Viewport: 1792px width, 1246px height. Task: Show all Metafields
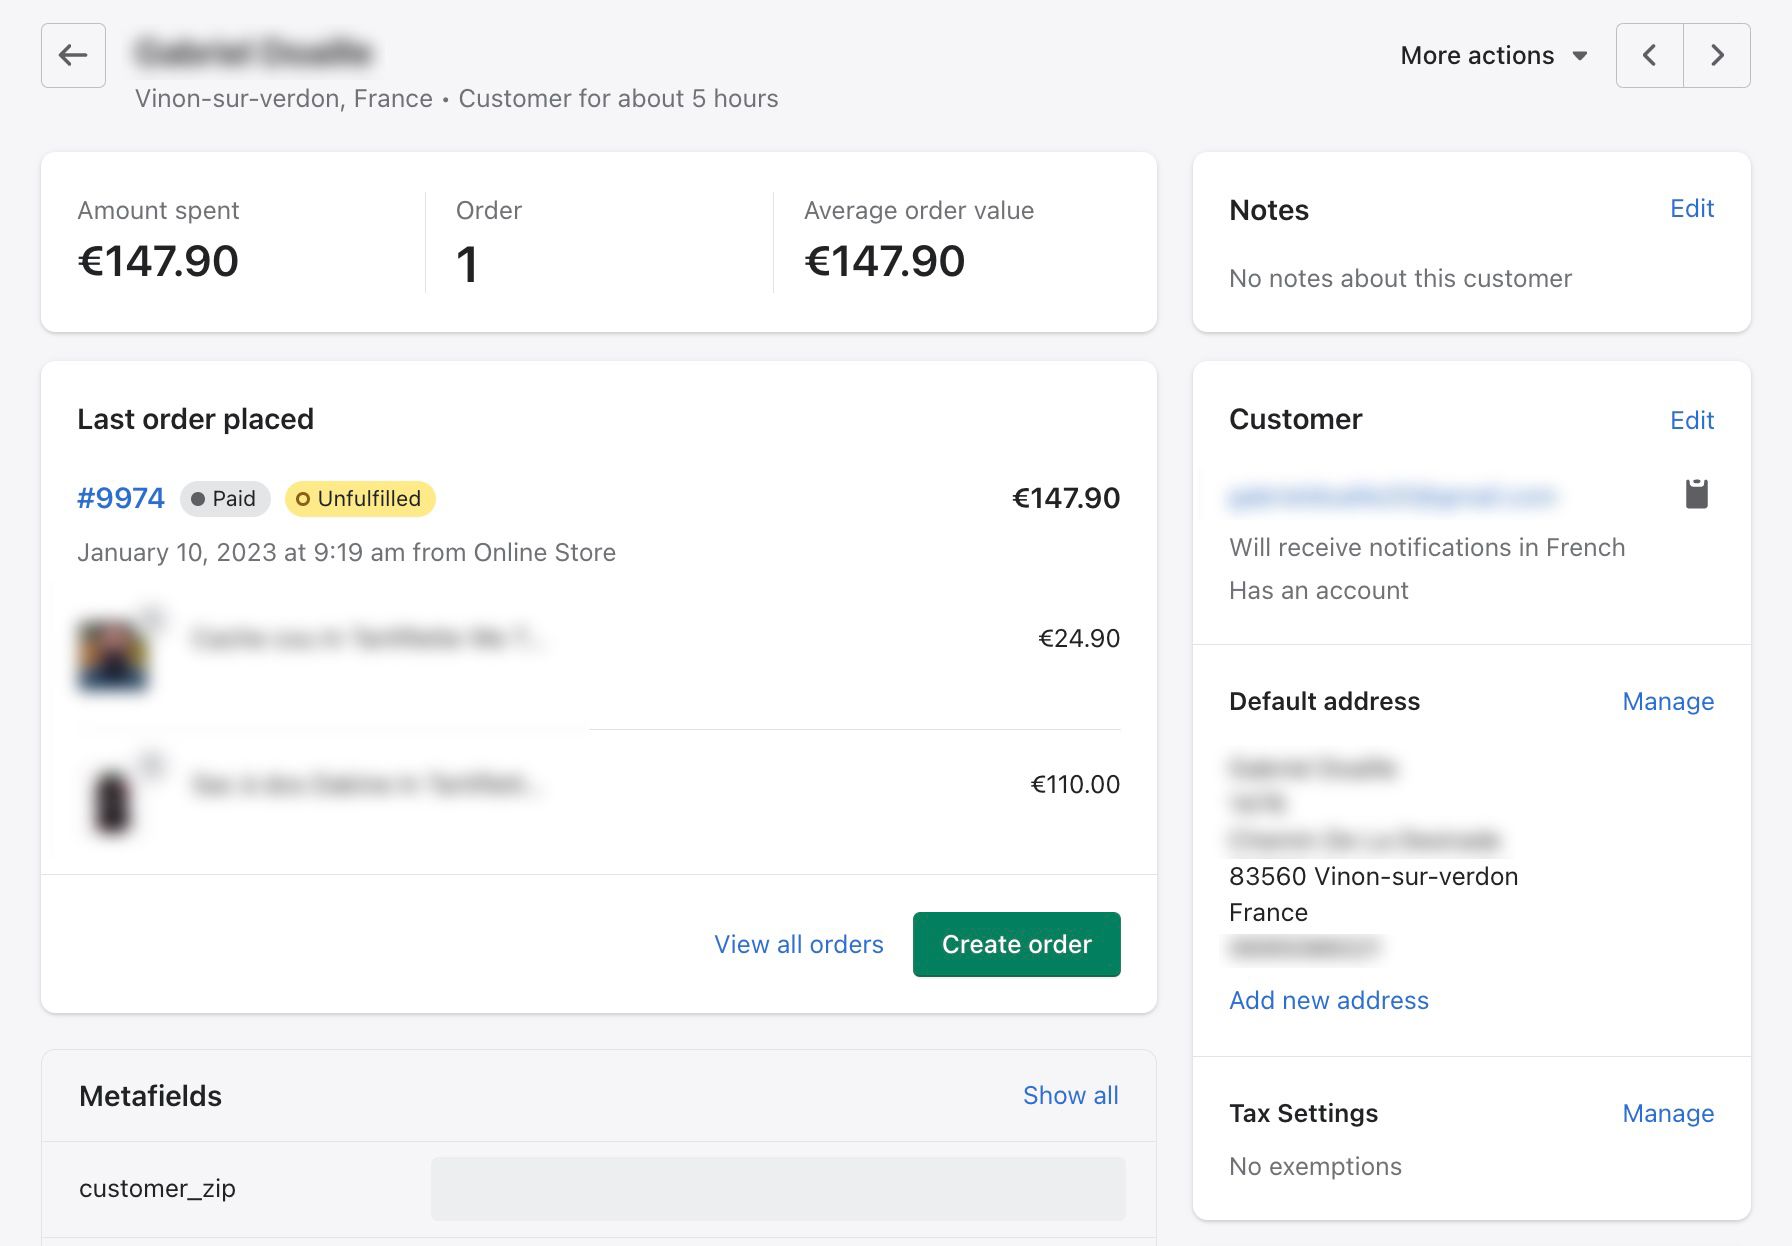coord(1070,1095)
